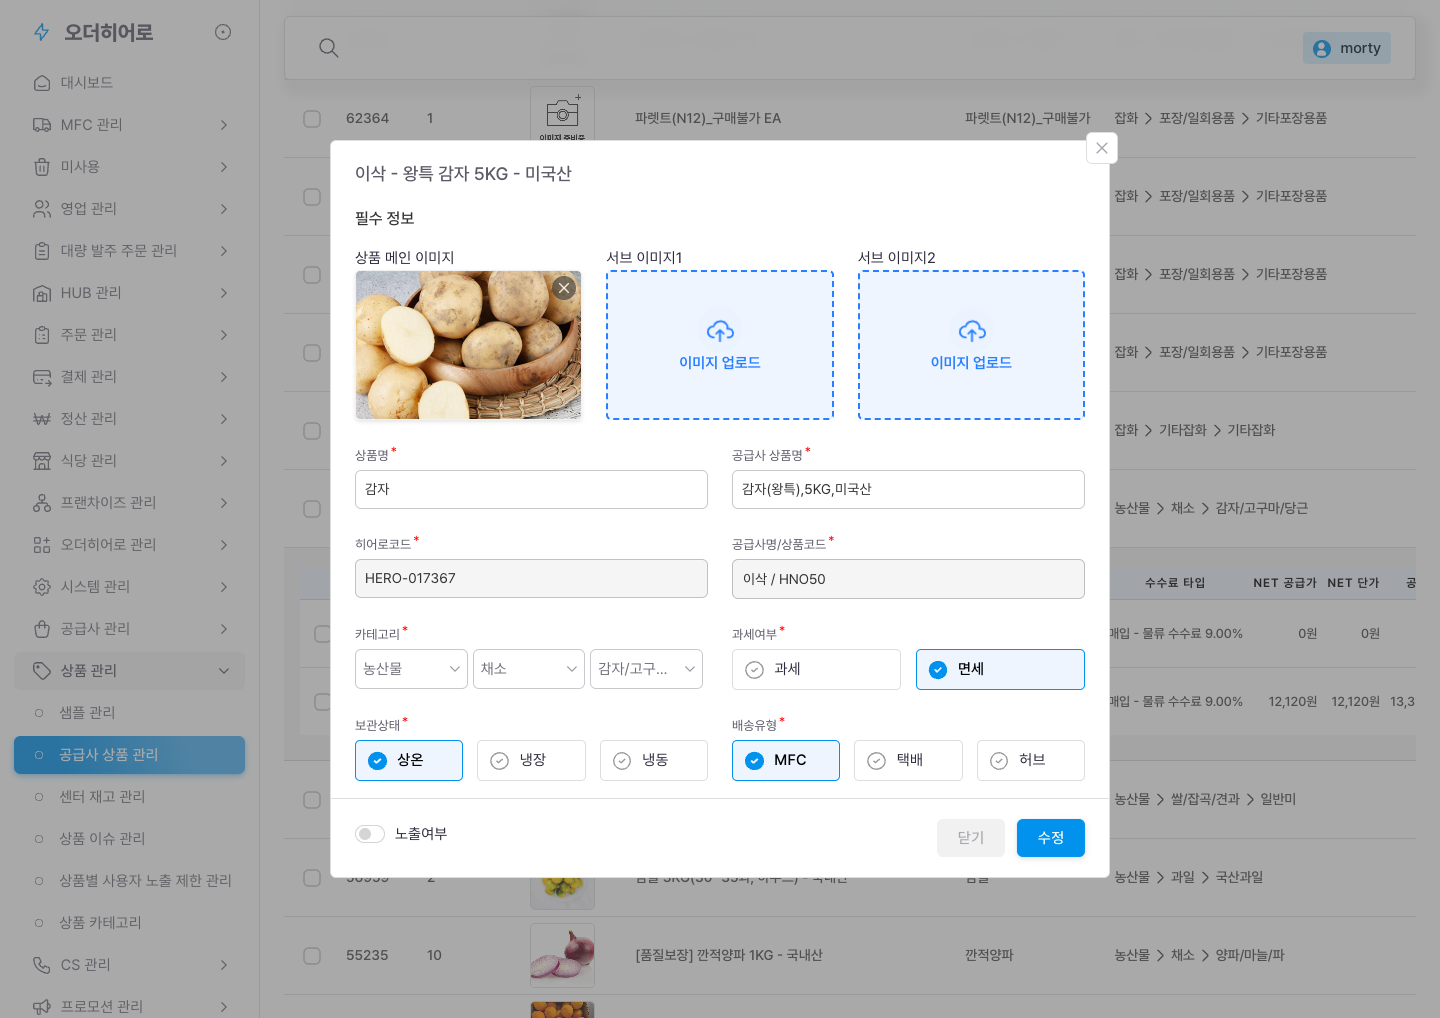Image resolution: width=1440 pixels, height=1018 pixels.
Task: Click the search magnifier icon
Action: [x=328, y=48]
